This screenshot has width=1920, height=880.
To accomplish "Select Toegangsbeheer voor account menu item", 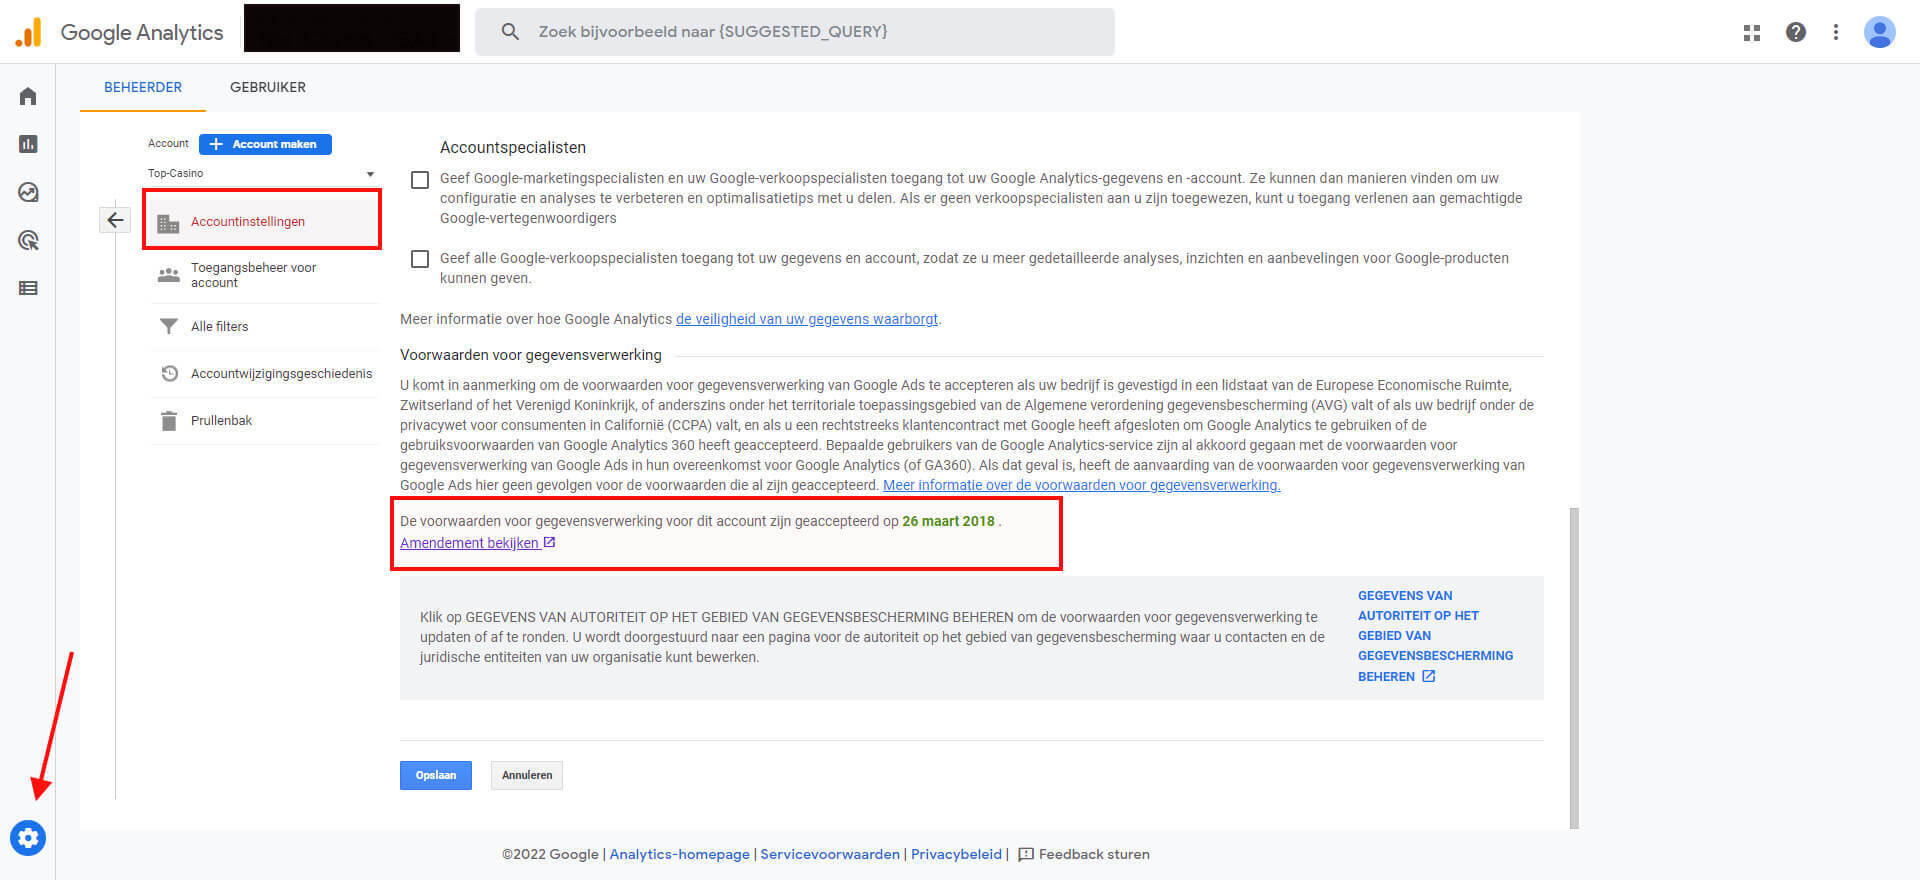I will 265,275.
